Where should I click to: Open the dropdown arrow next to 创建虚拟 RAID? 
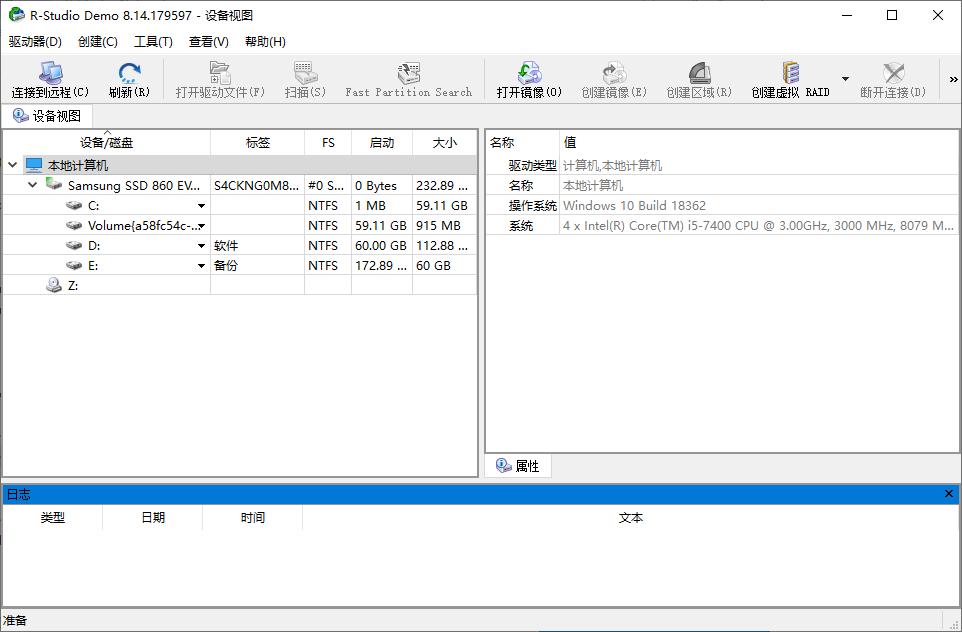point(845,79)
